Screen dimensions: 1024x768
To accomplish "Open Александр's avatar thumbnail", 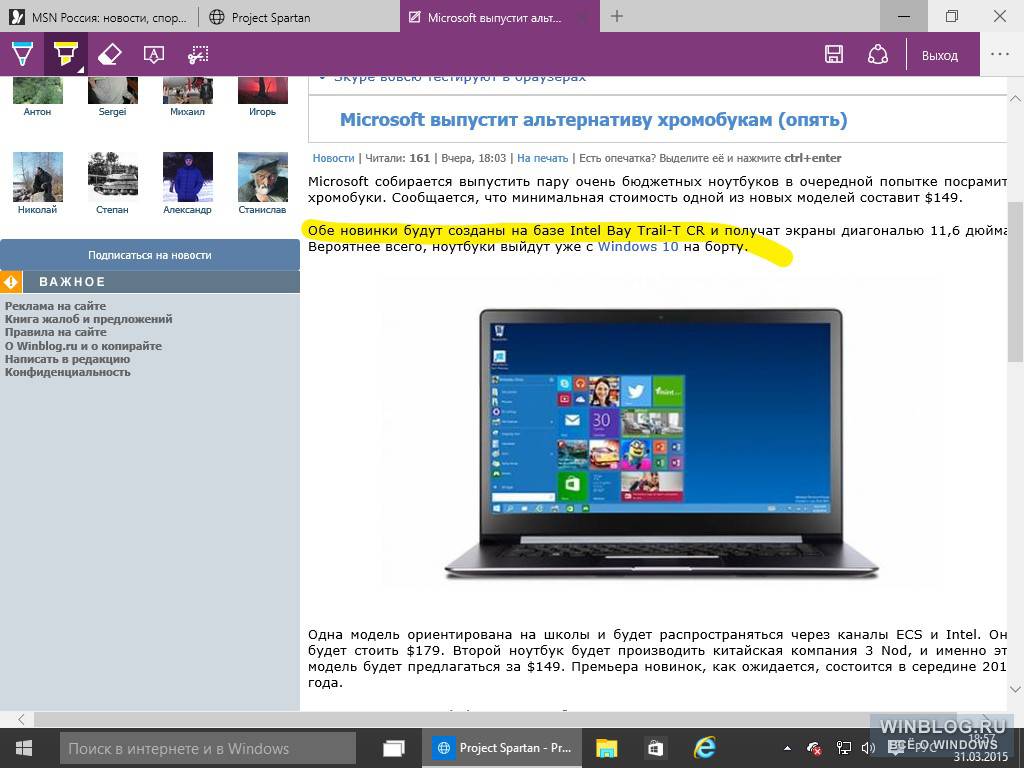I will point(187,177).
